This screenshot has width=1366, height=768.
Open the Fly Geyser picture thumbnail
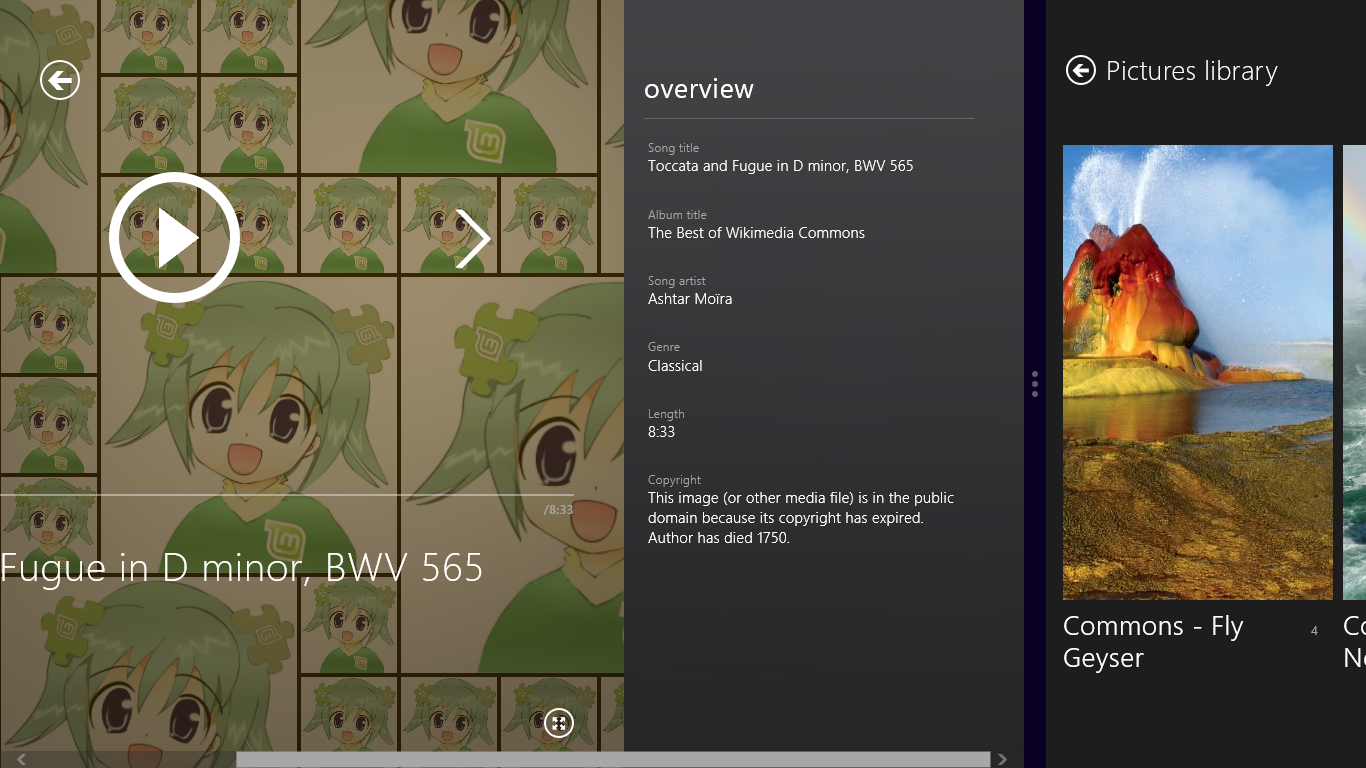click(1197, 372)
